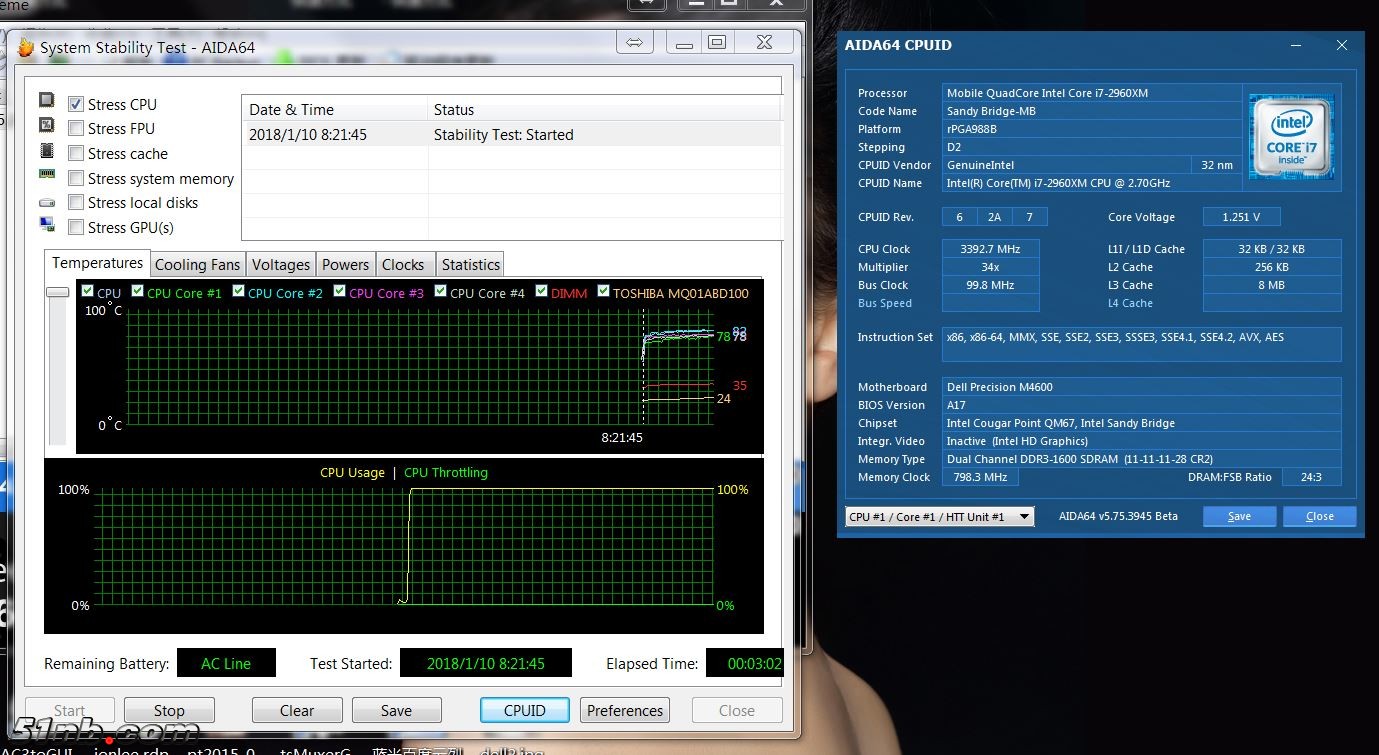
Task: Click the cache chip icon beside Stress cache
Action: (46, 151)
